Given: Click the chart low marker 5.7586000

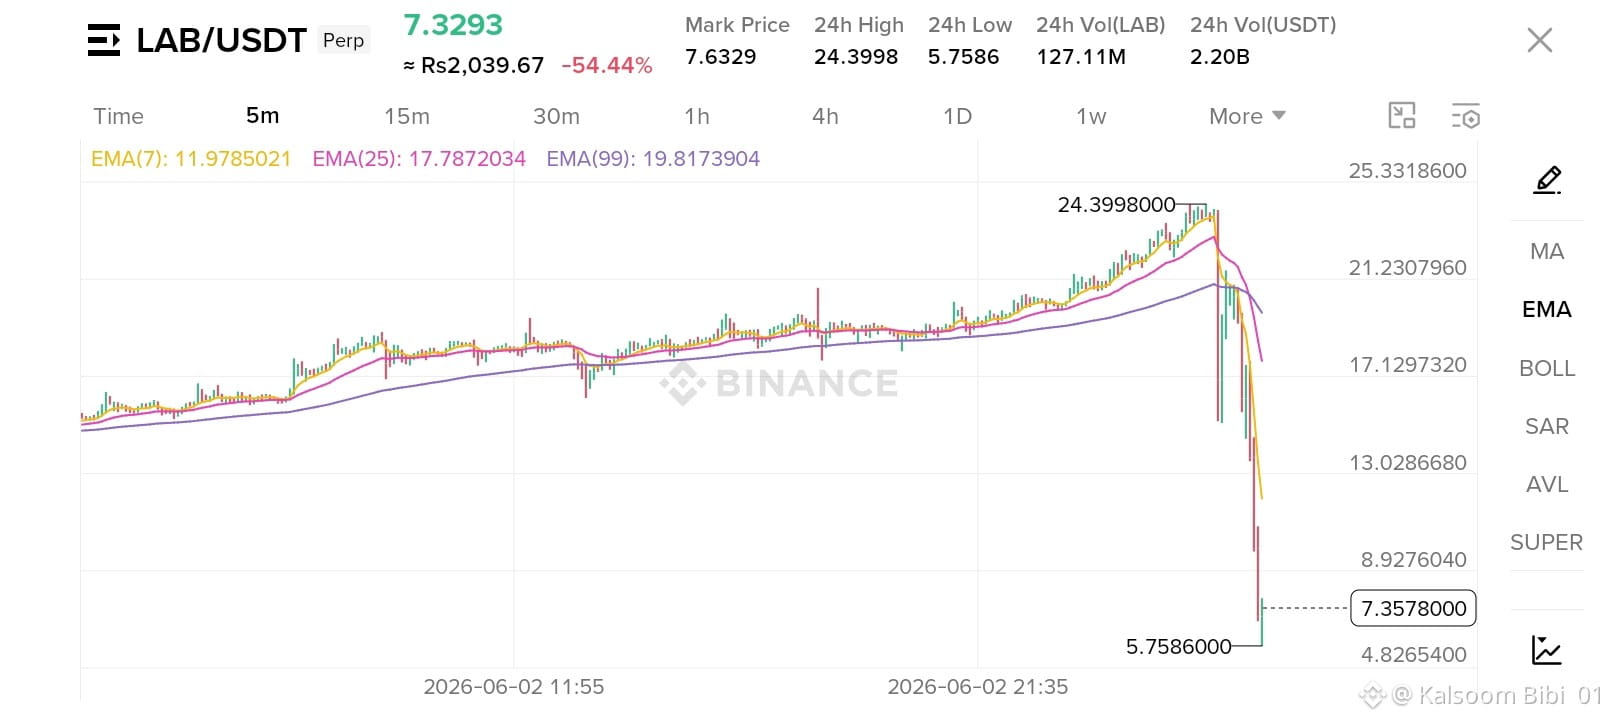Looking at the screenshot, I should 1179,647.
